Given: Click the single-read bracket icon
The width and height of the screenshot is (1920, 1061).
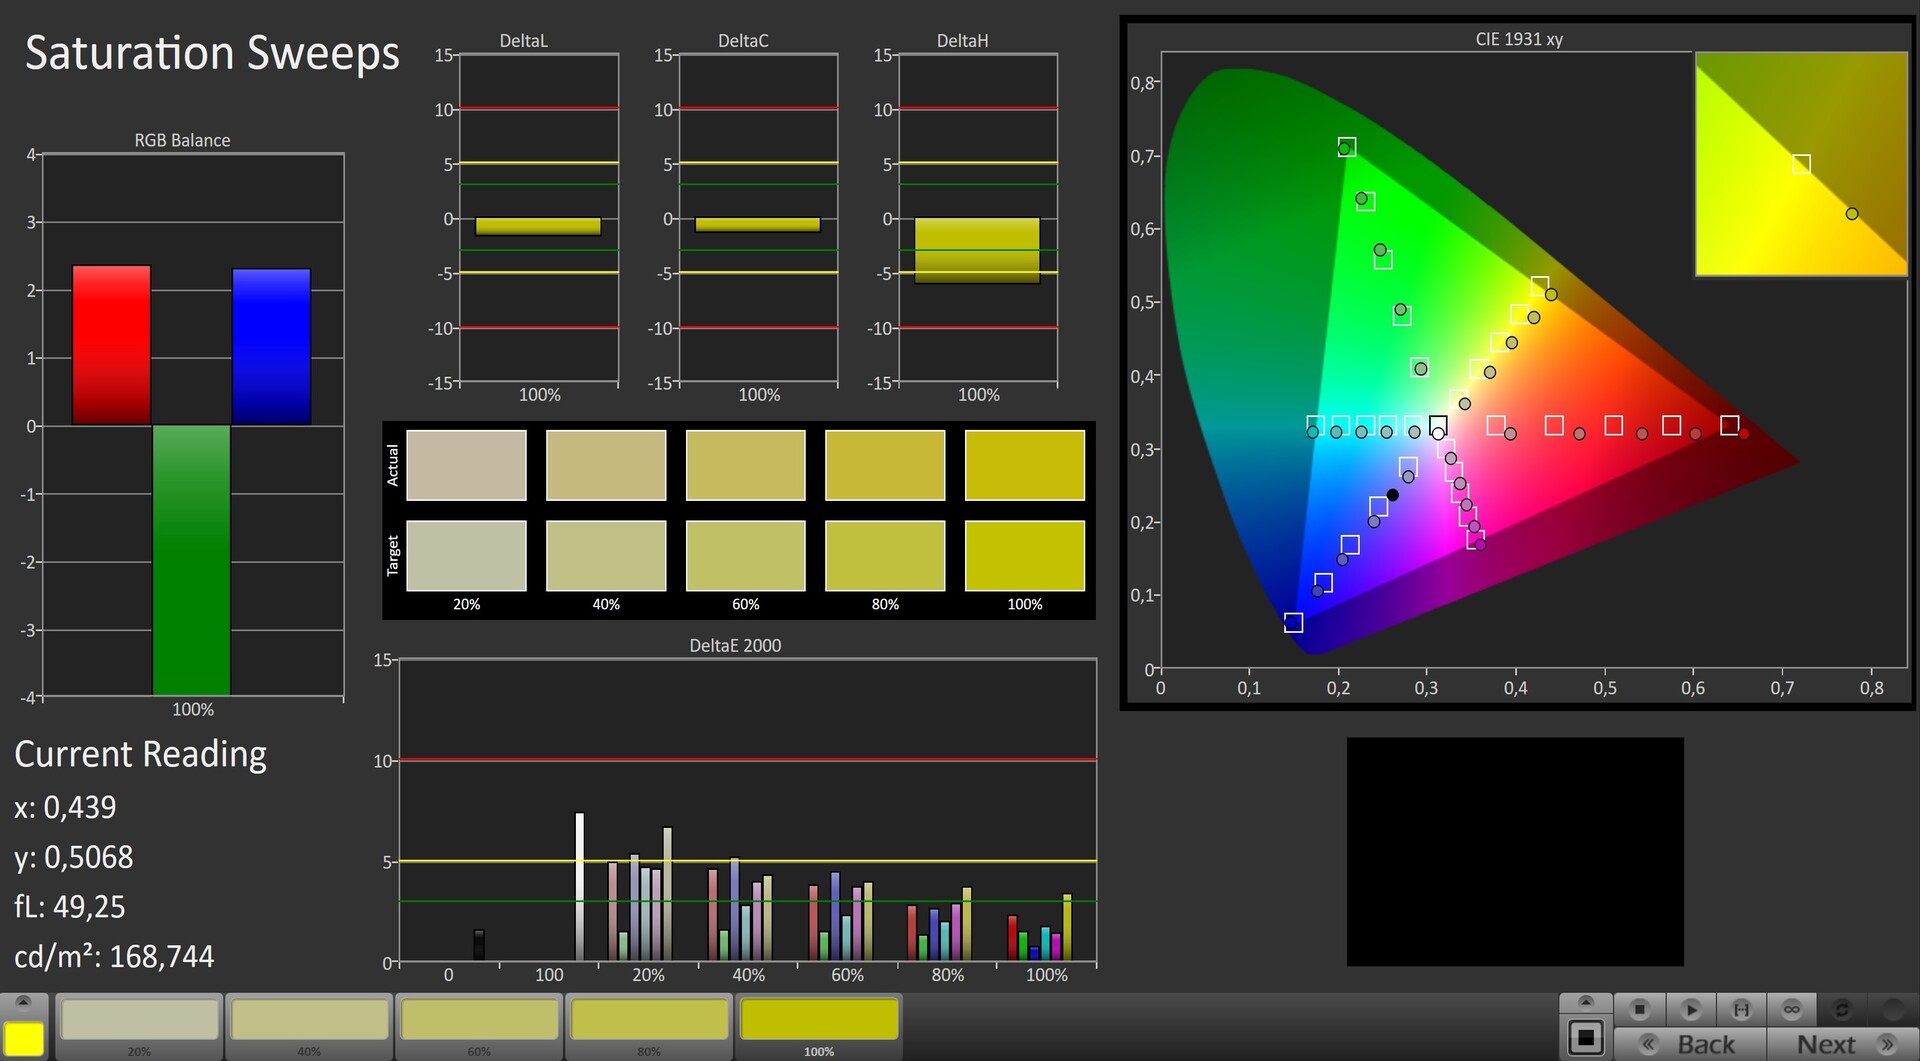Looking at the screenshot, I should (x=1741, y=1010).
